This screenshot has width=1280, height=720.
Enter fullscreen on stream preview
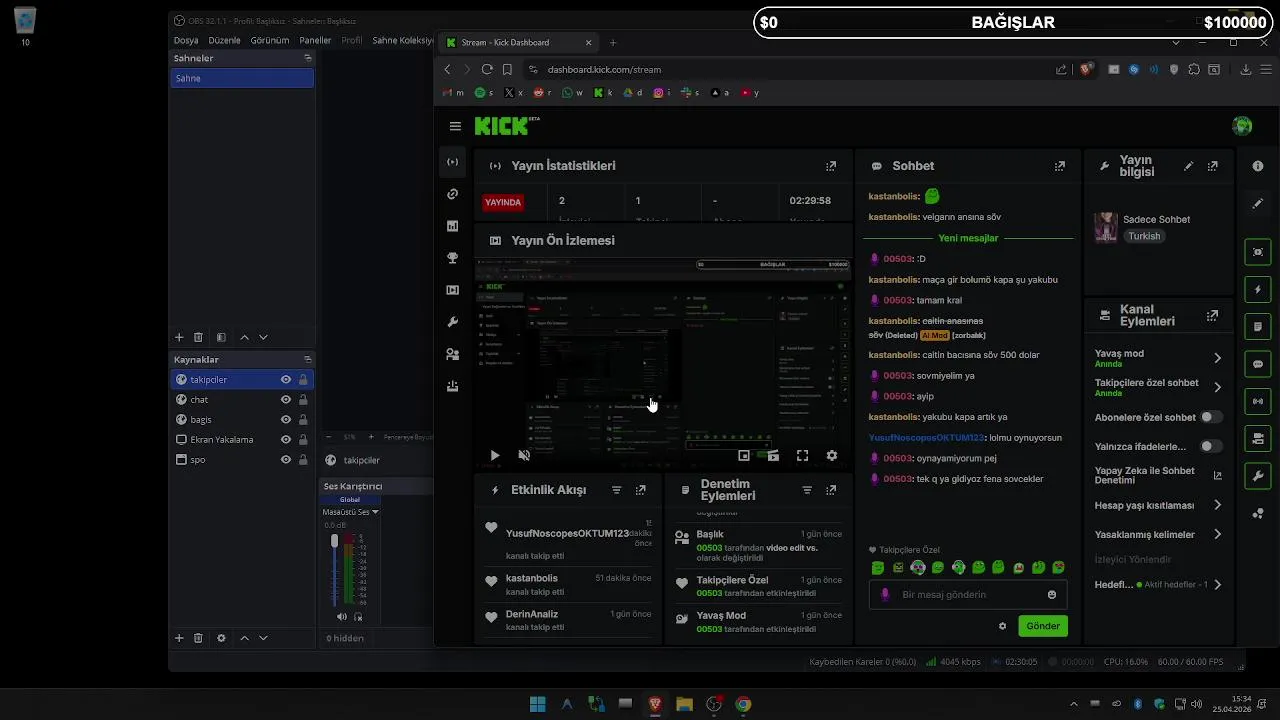802,455
